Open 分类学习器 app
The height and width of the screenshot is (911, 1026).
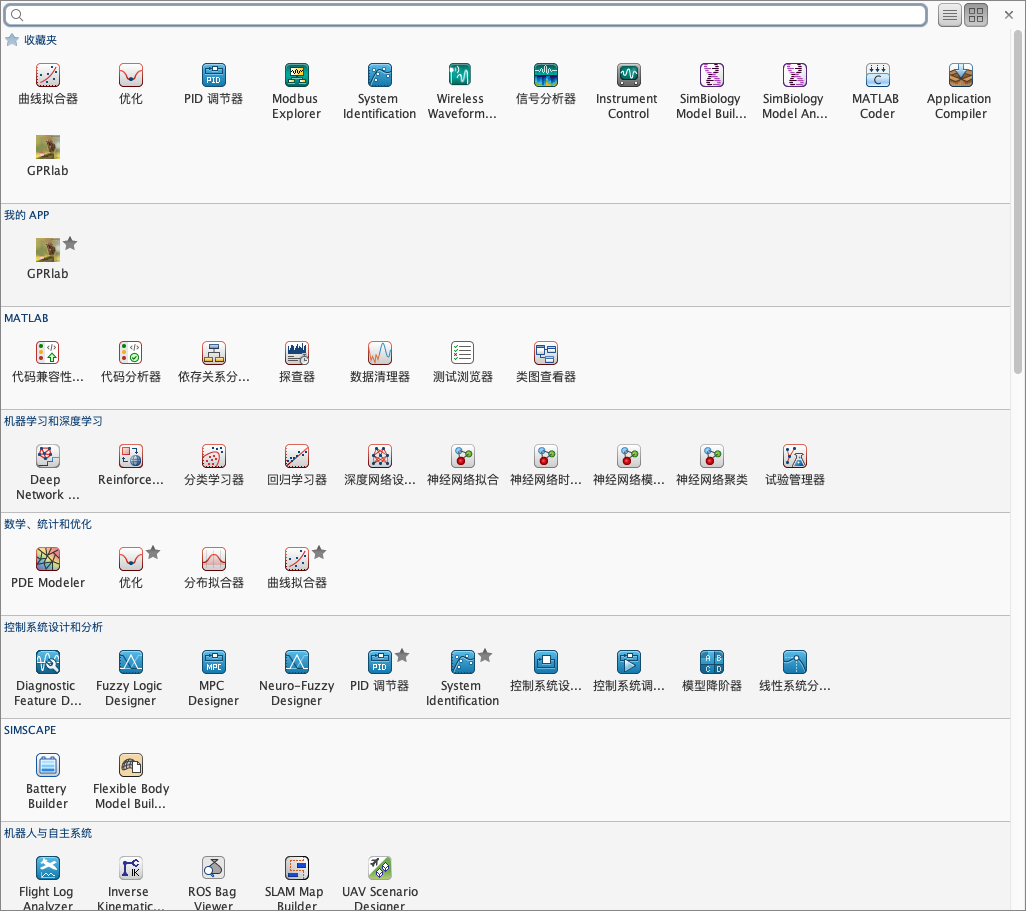(213, 465)
